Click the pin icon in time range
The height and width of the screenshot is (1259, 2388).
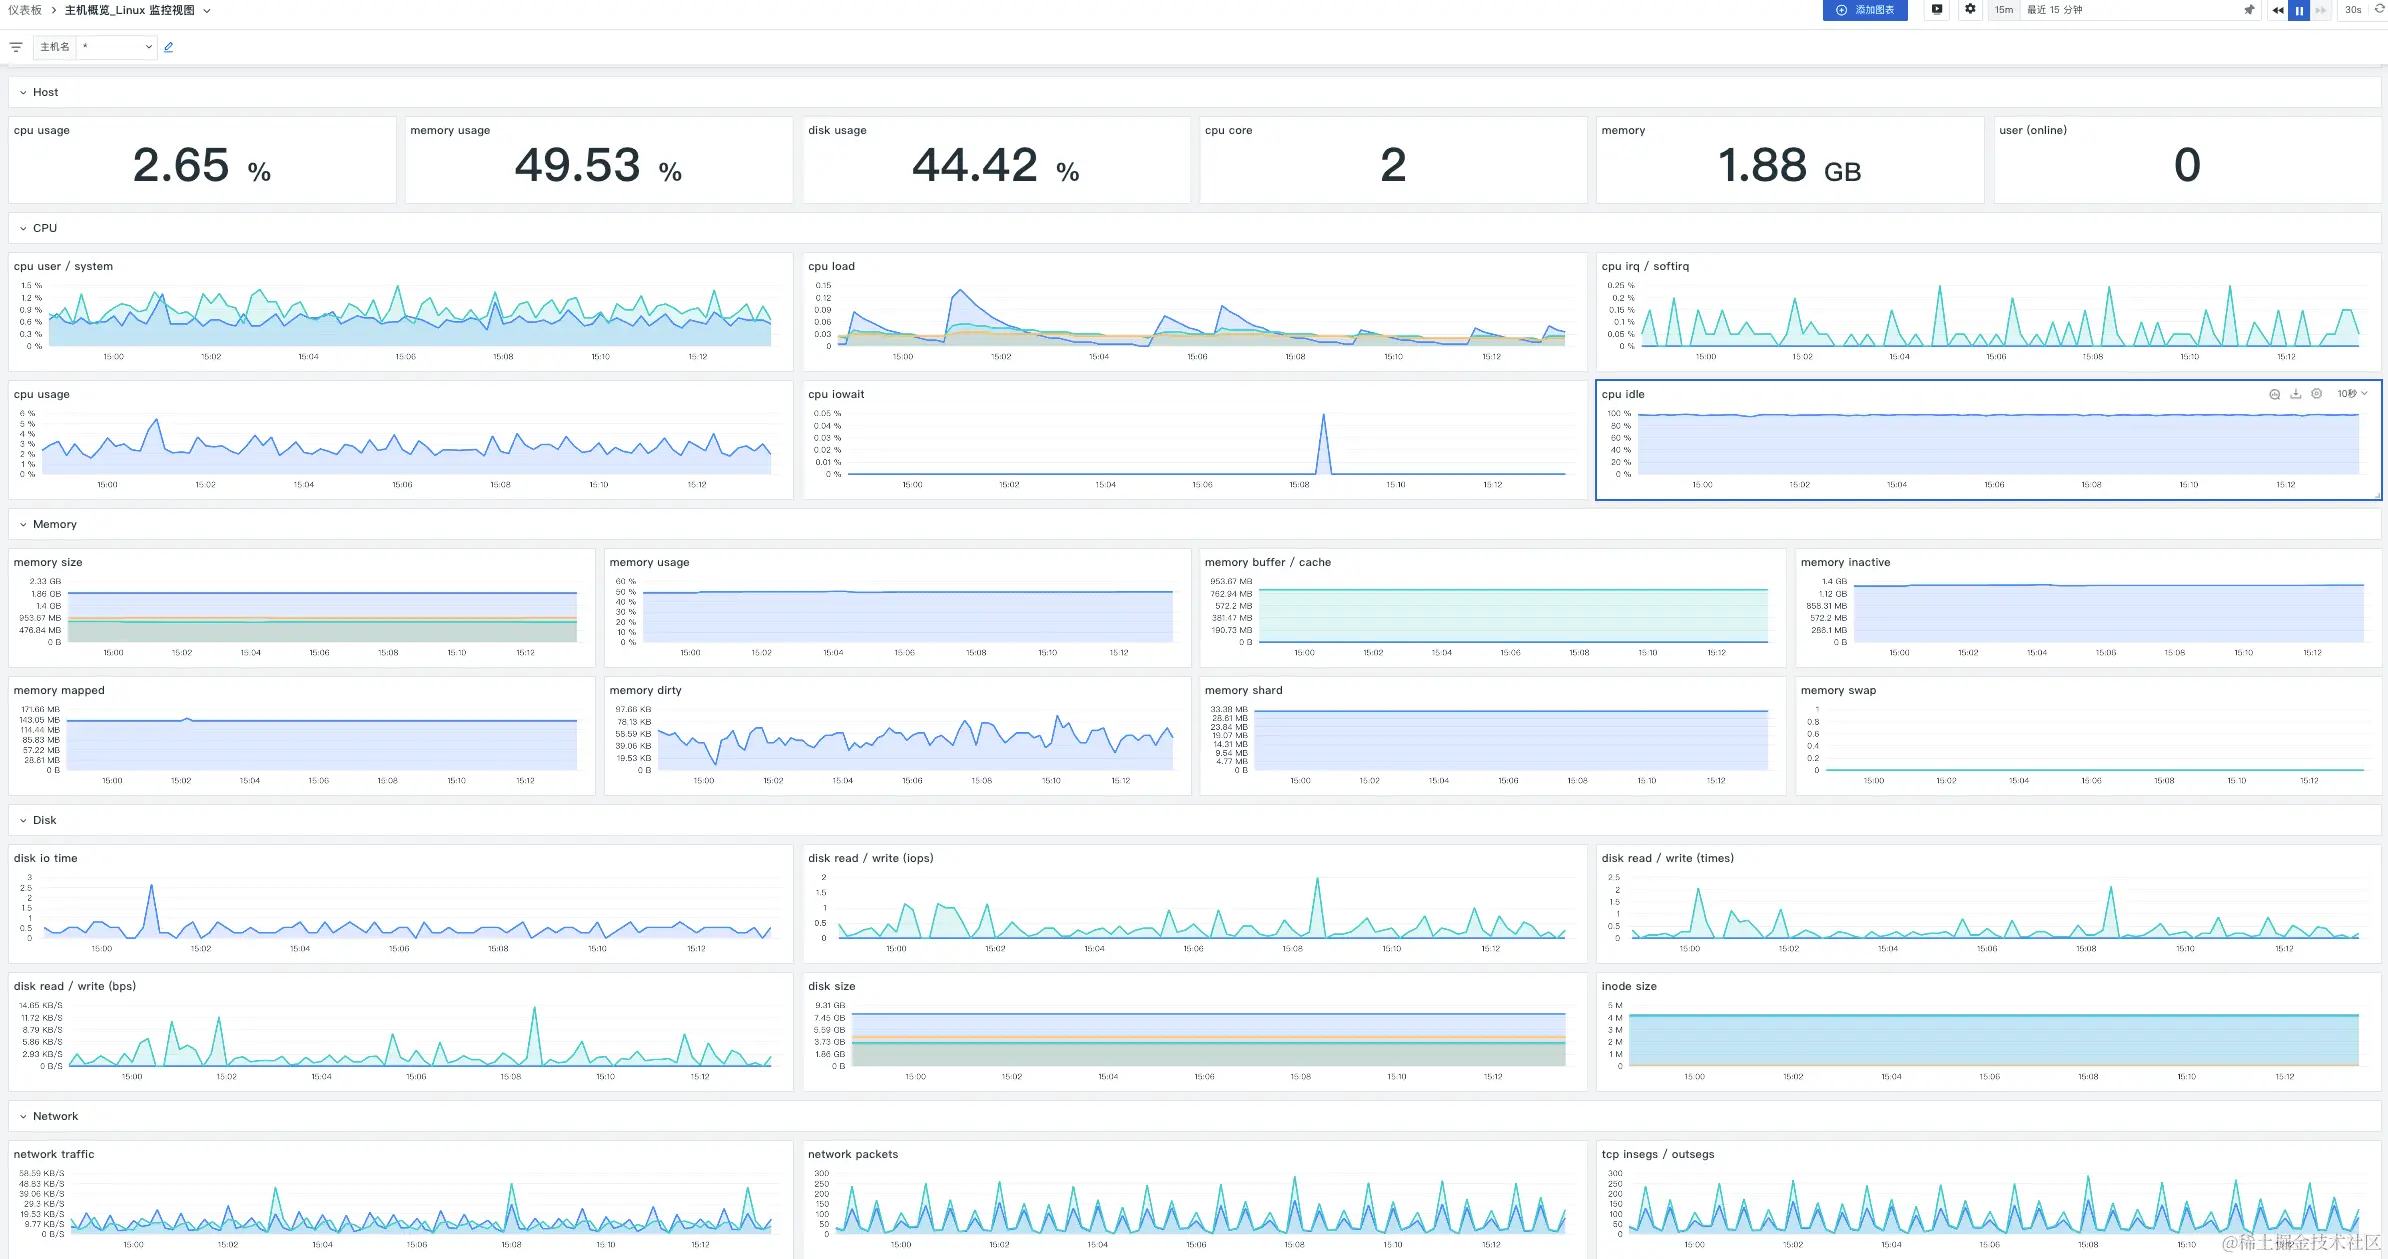(2249, 10)
